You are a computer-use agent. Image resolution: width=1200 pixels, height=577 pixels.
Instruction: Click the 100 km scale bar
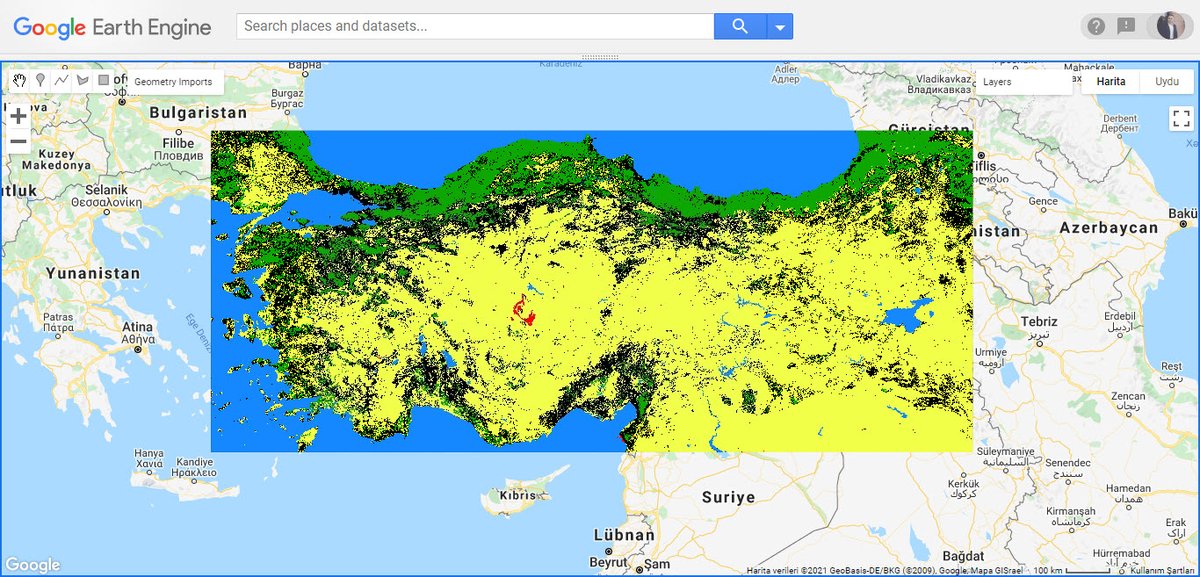[1074, 571]
